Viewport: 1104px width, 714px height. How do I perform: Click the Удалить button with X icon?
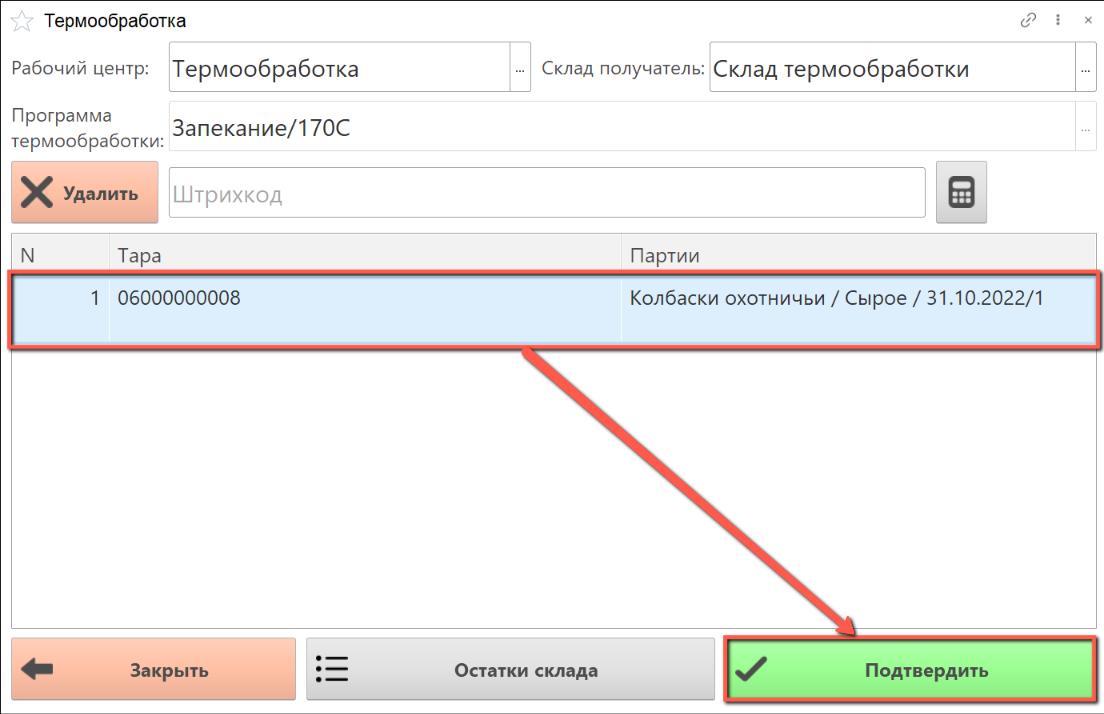(x=85, y=193)
